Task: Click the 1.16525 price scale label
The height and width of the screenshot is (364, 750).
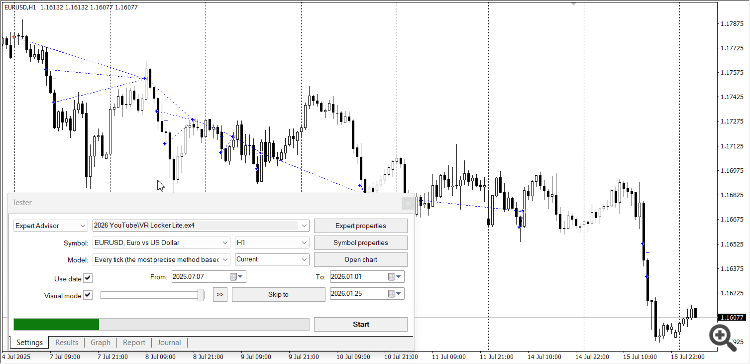Action: pyautogui.click(x=732, y=244)
